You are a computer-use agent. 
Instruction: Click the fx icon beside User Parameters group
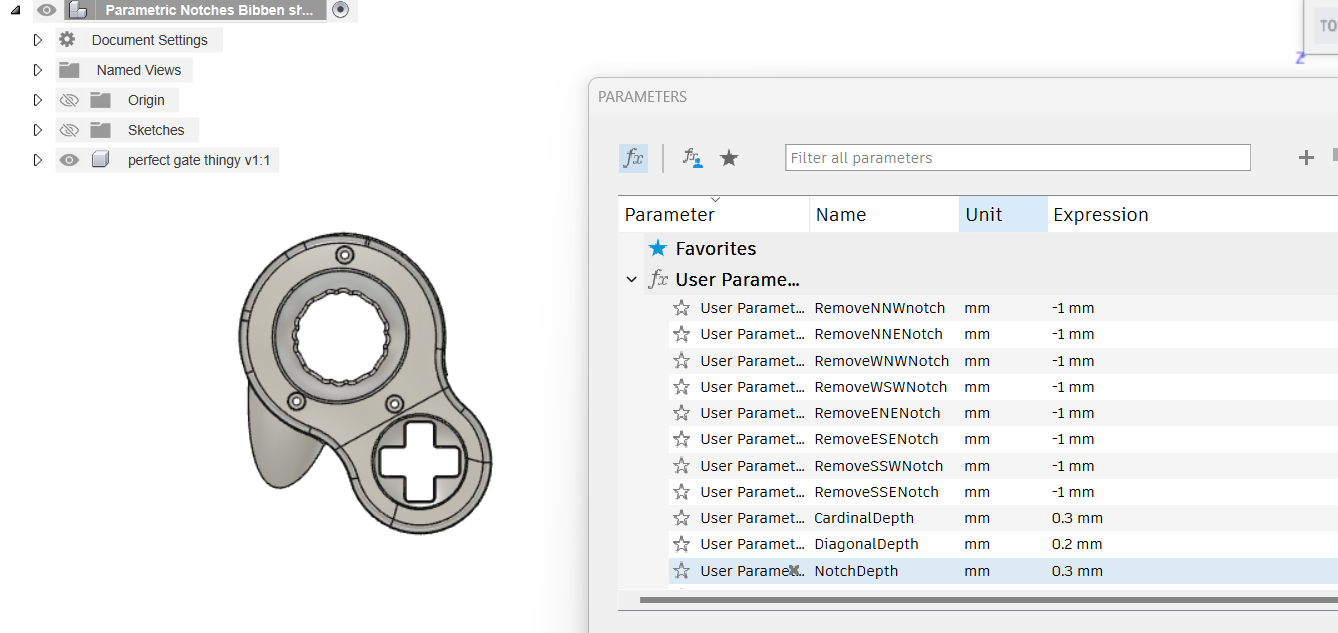[658, 279]
